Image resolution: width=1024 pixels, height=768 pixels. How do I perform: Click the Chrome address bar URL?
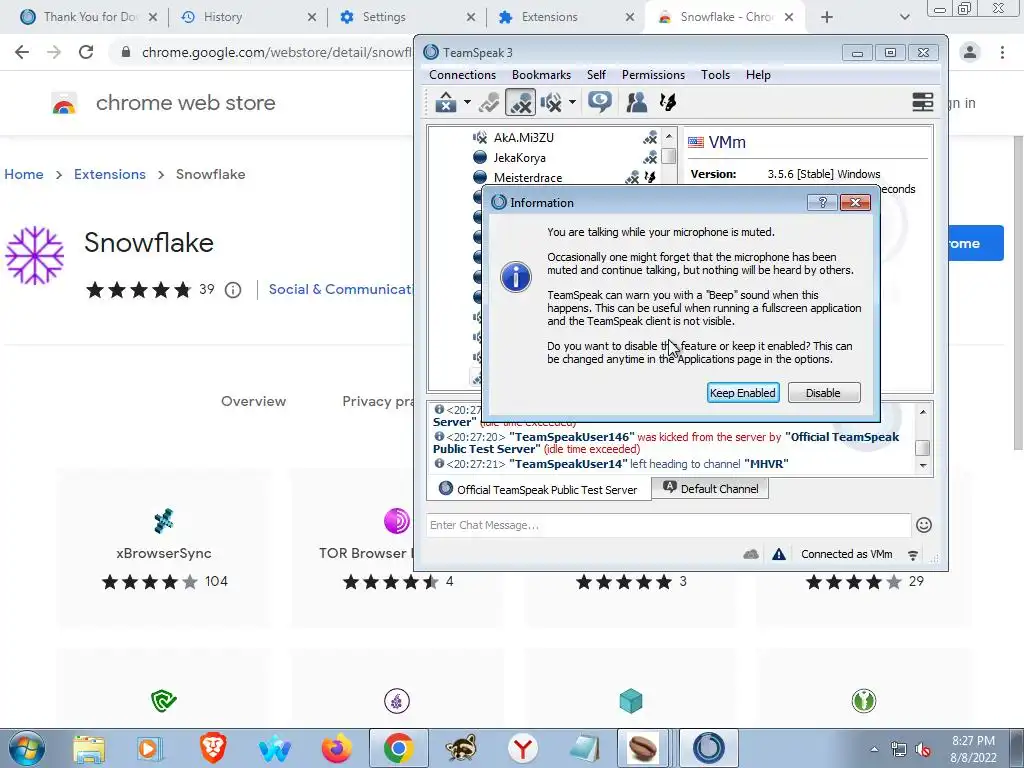(277, 52)
